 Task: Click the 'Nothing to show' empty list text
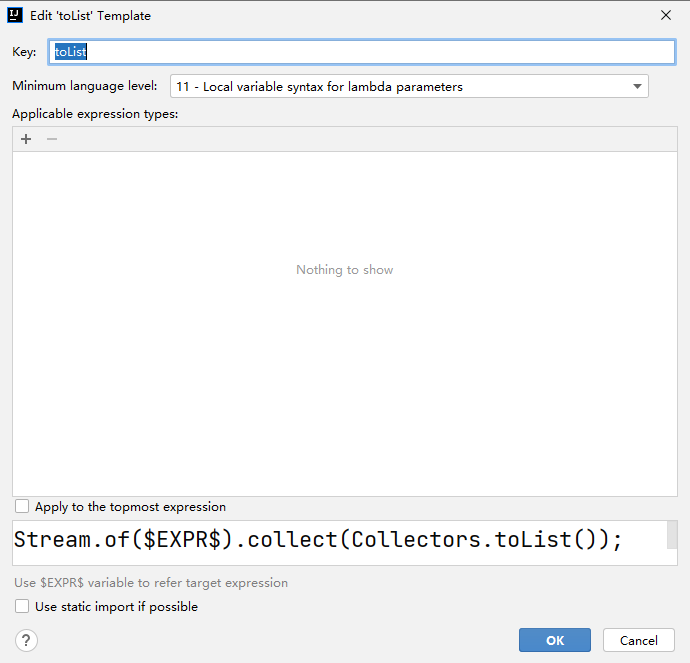point(345,270)
